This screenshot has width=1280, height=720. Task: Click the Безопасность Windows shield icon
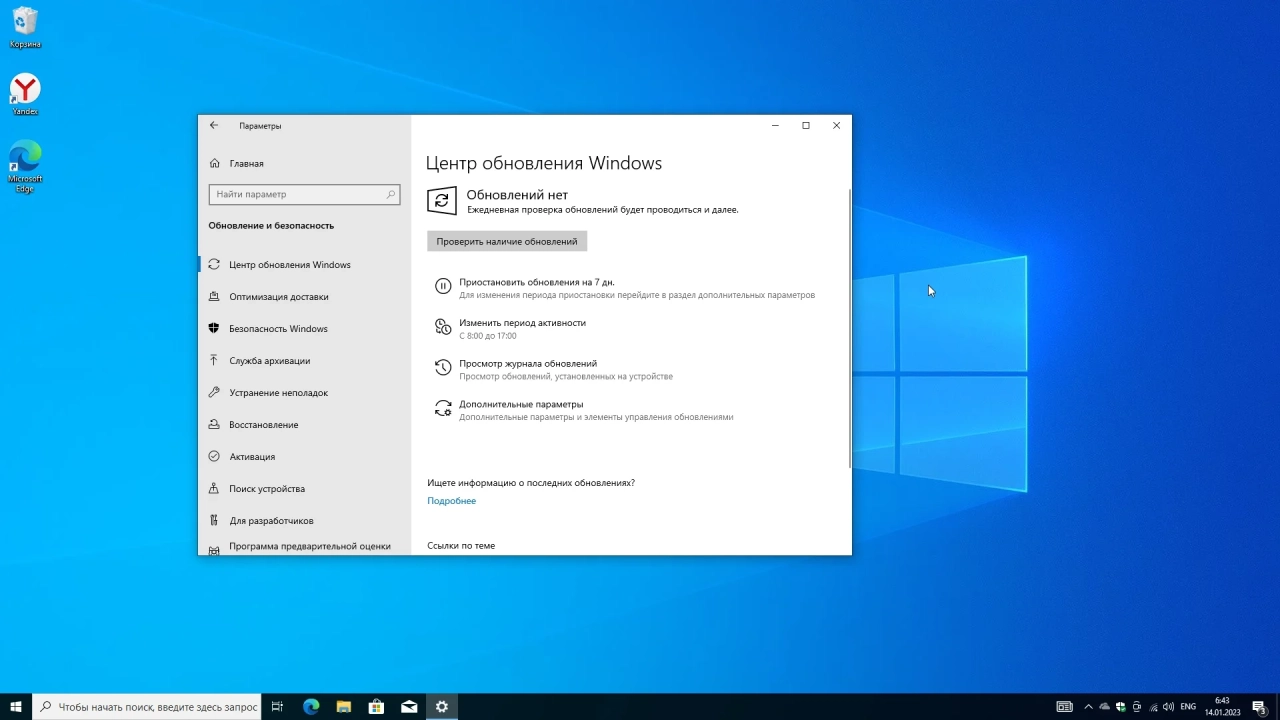(x=214, y=329)
